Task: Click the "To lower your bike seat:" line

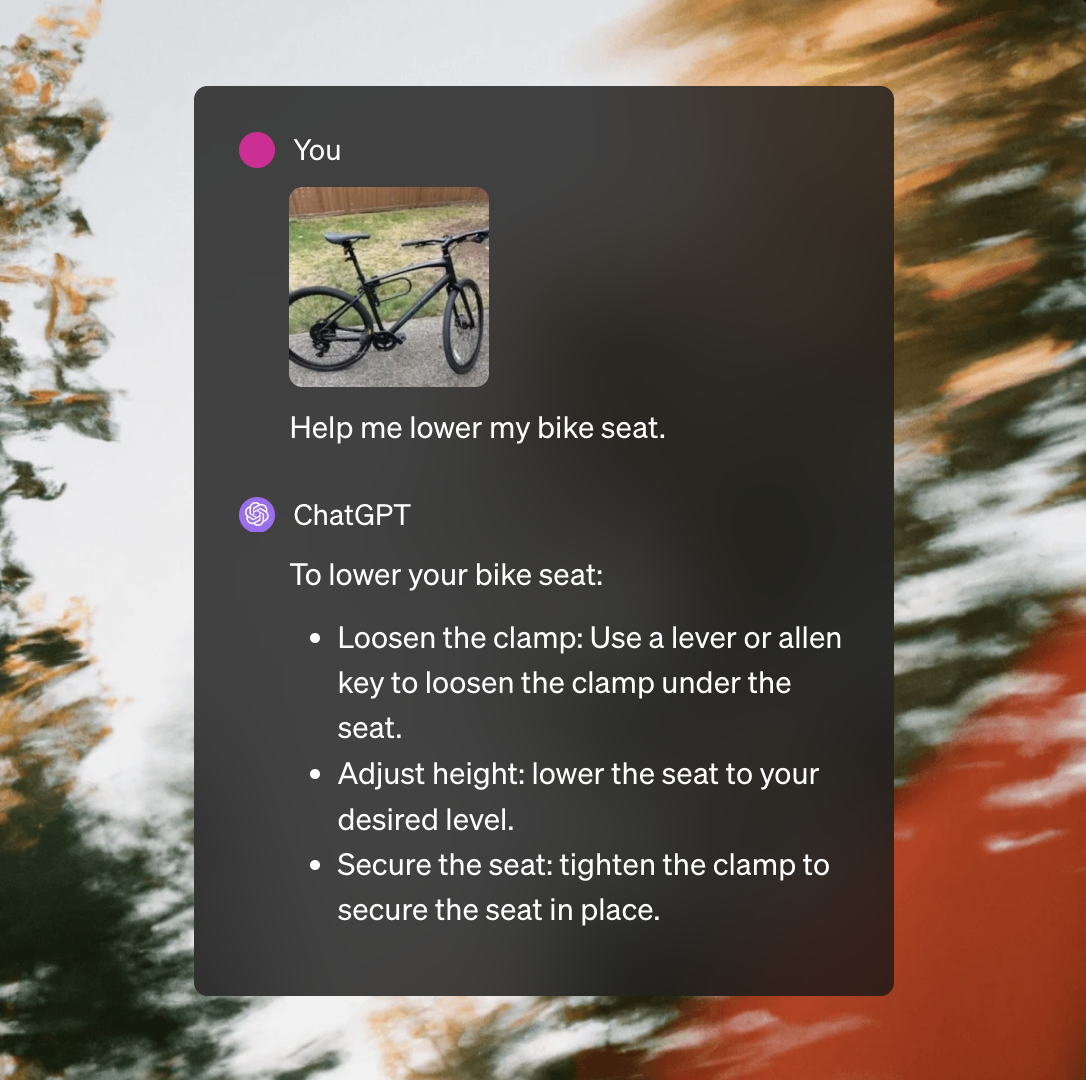Action: click(446, 575)
